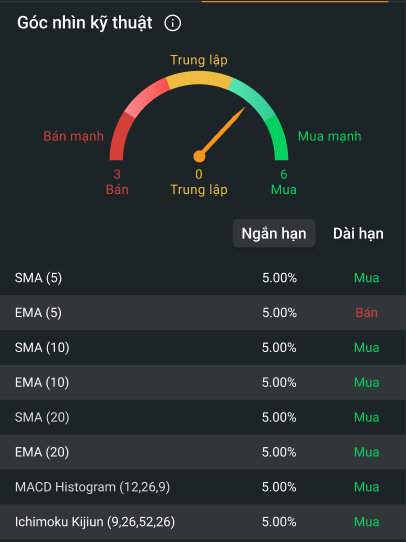Click the Mua mạnh gauge label

(x=329, y=136)
